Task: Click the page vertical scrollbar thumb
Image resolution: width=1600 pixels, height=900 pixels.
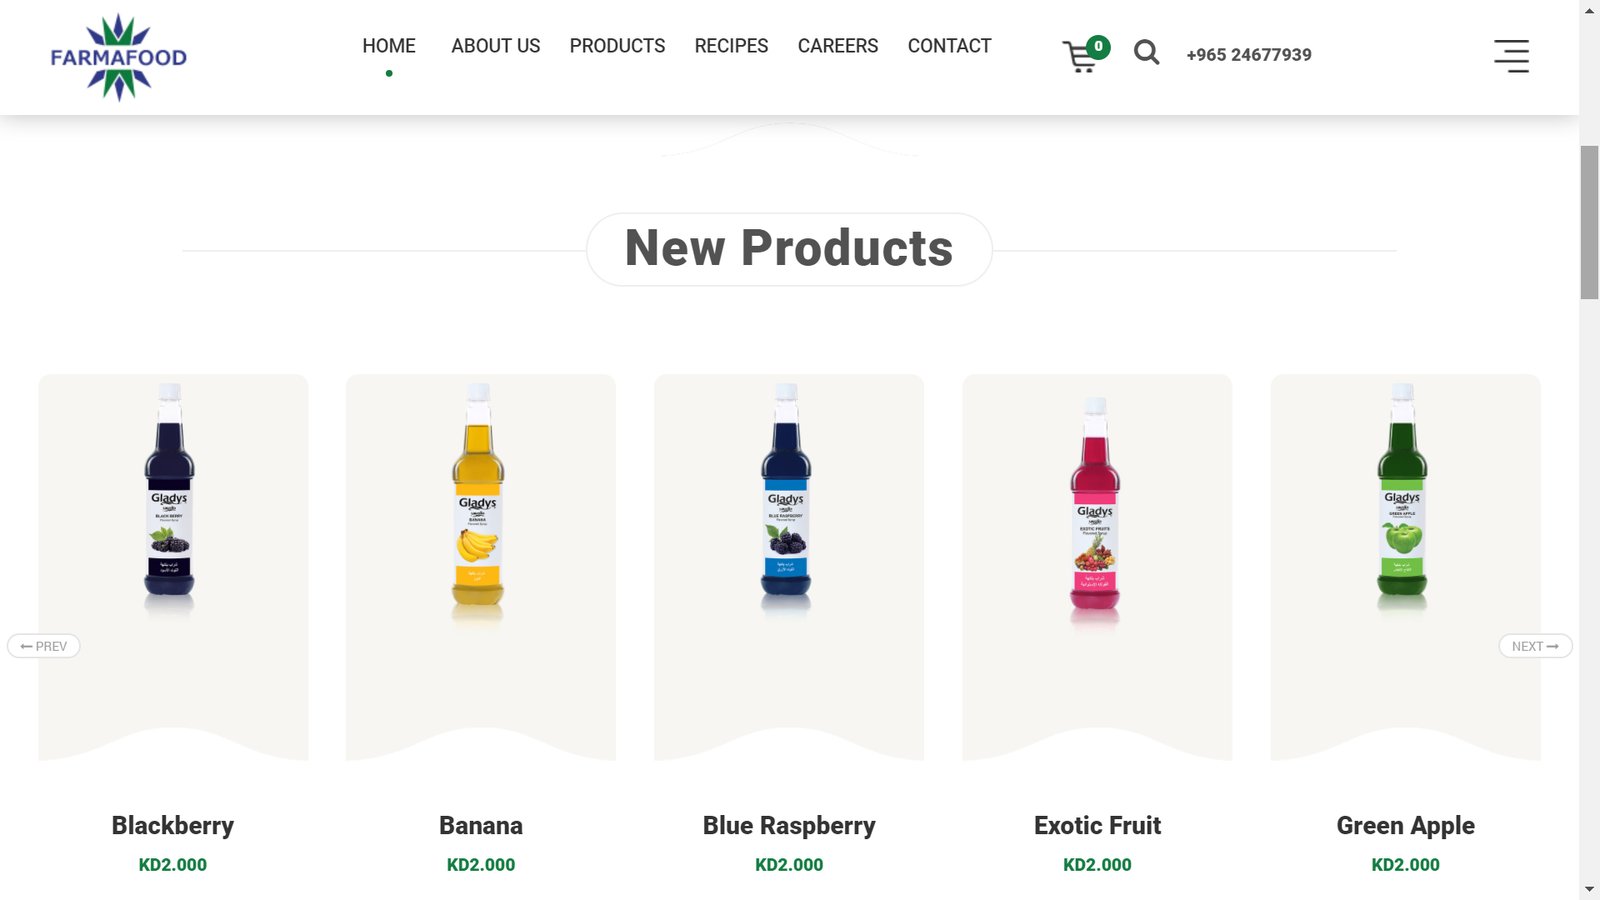Action: [1589, 222]
